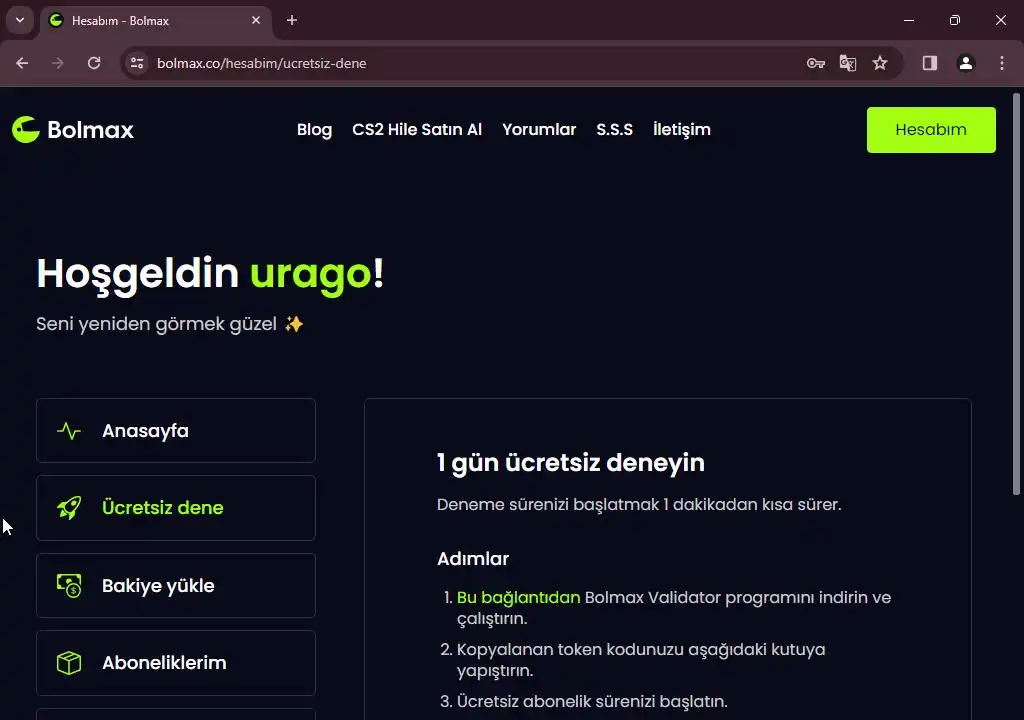The height and width of the screenshot is (720, 1024).
Task: Open CS2 Hile Satın Al page
Action: coord(417,129)
